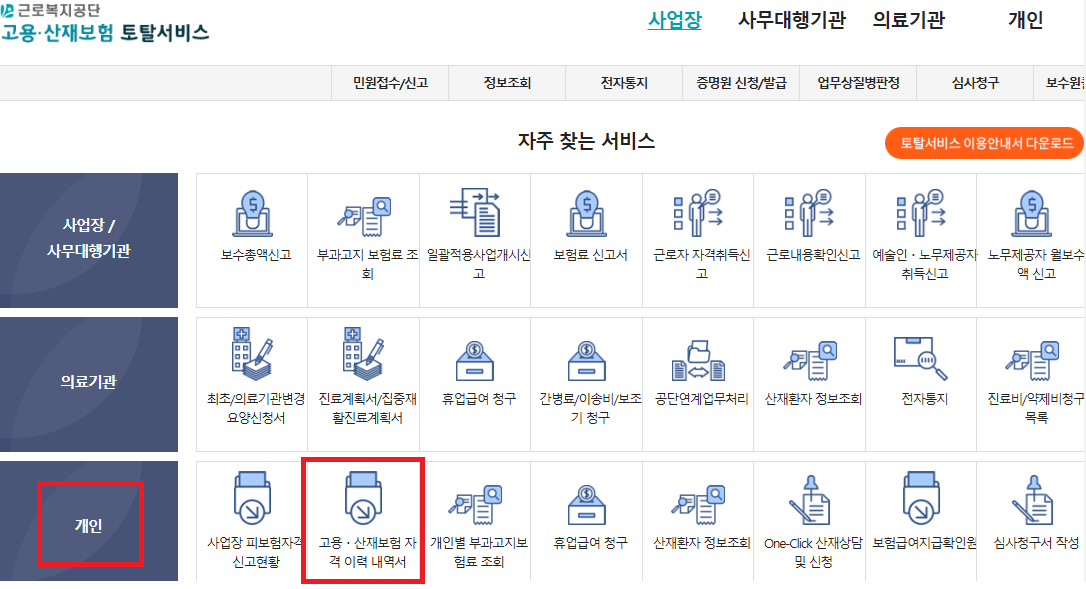Open the 정보조회 menu
The height and width of the screenshot is (589, 1086).
507,83
